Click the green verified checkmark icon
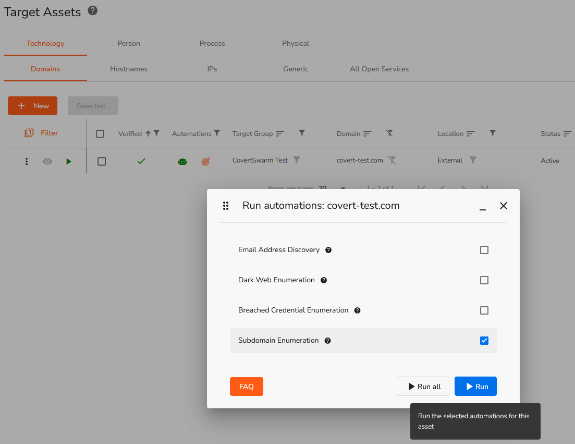Viewport: 575px width, 444px height. point(141,161)
